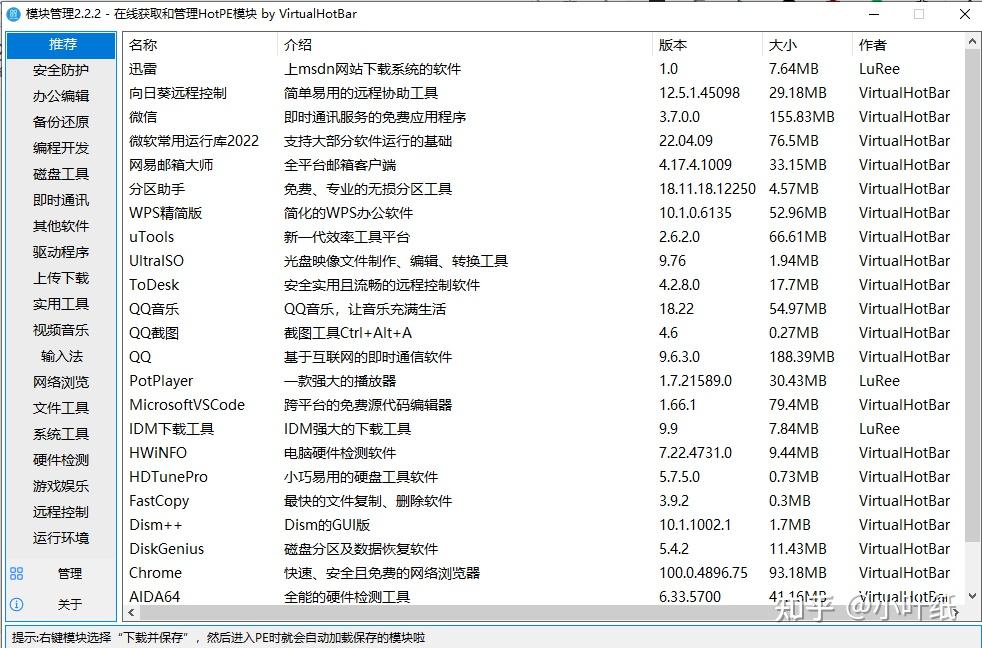Open the 磁盘工具 category
Viewport: 982px width, 648px height.
62,174
